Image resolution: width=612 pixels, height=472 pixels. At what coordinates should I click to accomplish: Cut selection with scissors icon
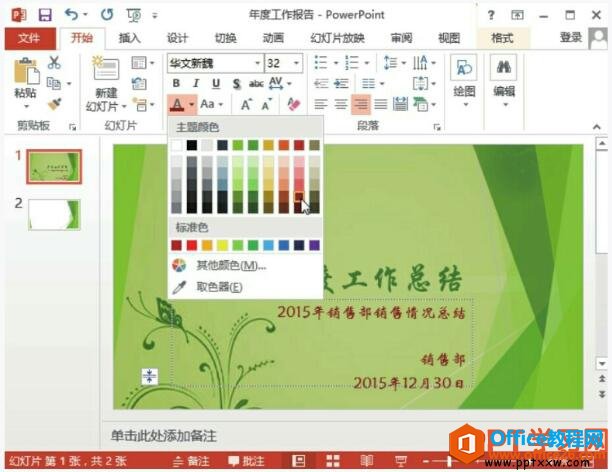[x=54, y=62]
